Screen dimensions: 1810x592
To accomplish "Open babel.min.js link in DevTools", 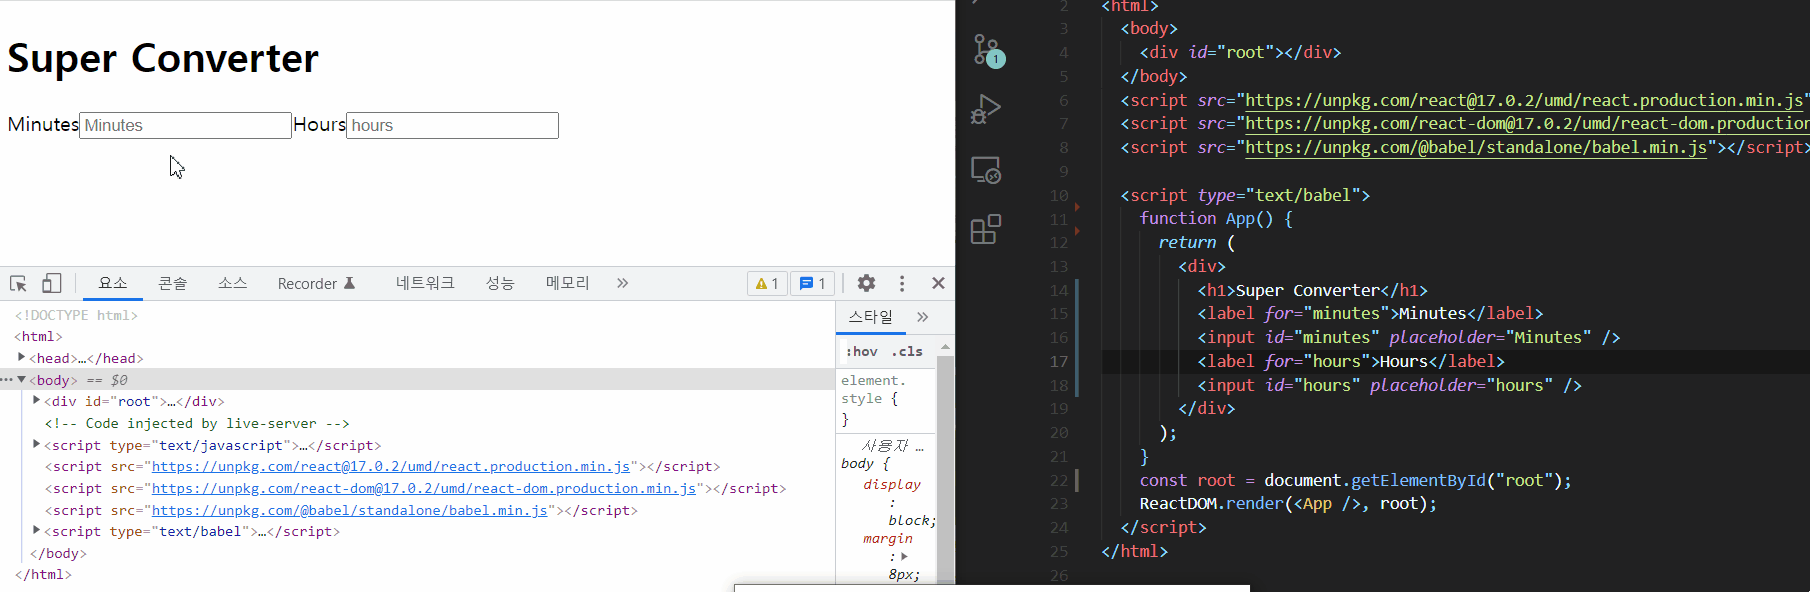I will 350,511.
